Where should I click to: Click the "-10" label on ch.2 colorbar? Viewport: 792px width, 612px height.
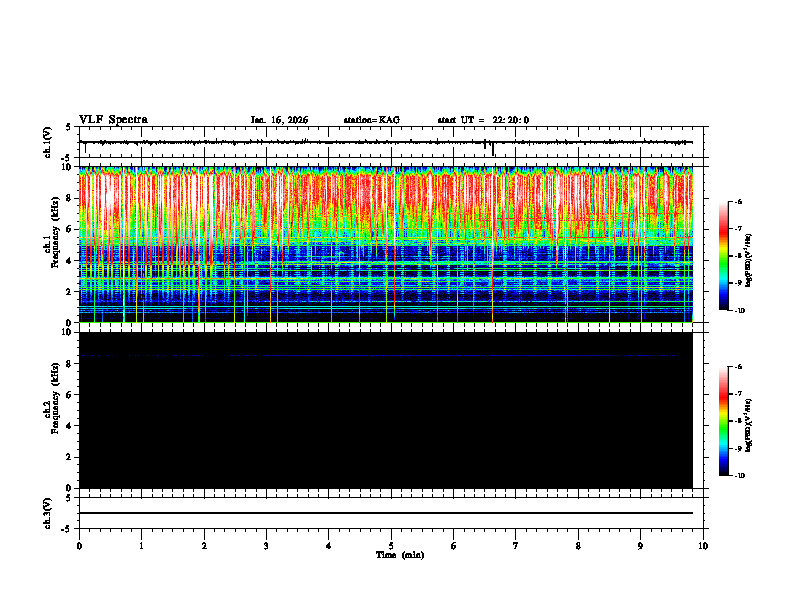pyautogui.click(x=739, y=475)
